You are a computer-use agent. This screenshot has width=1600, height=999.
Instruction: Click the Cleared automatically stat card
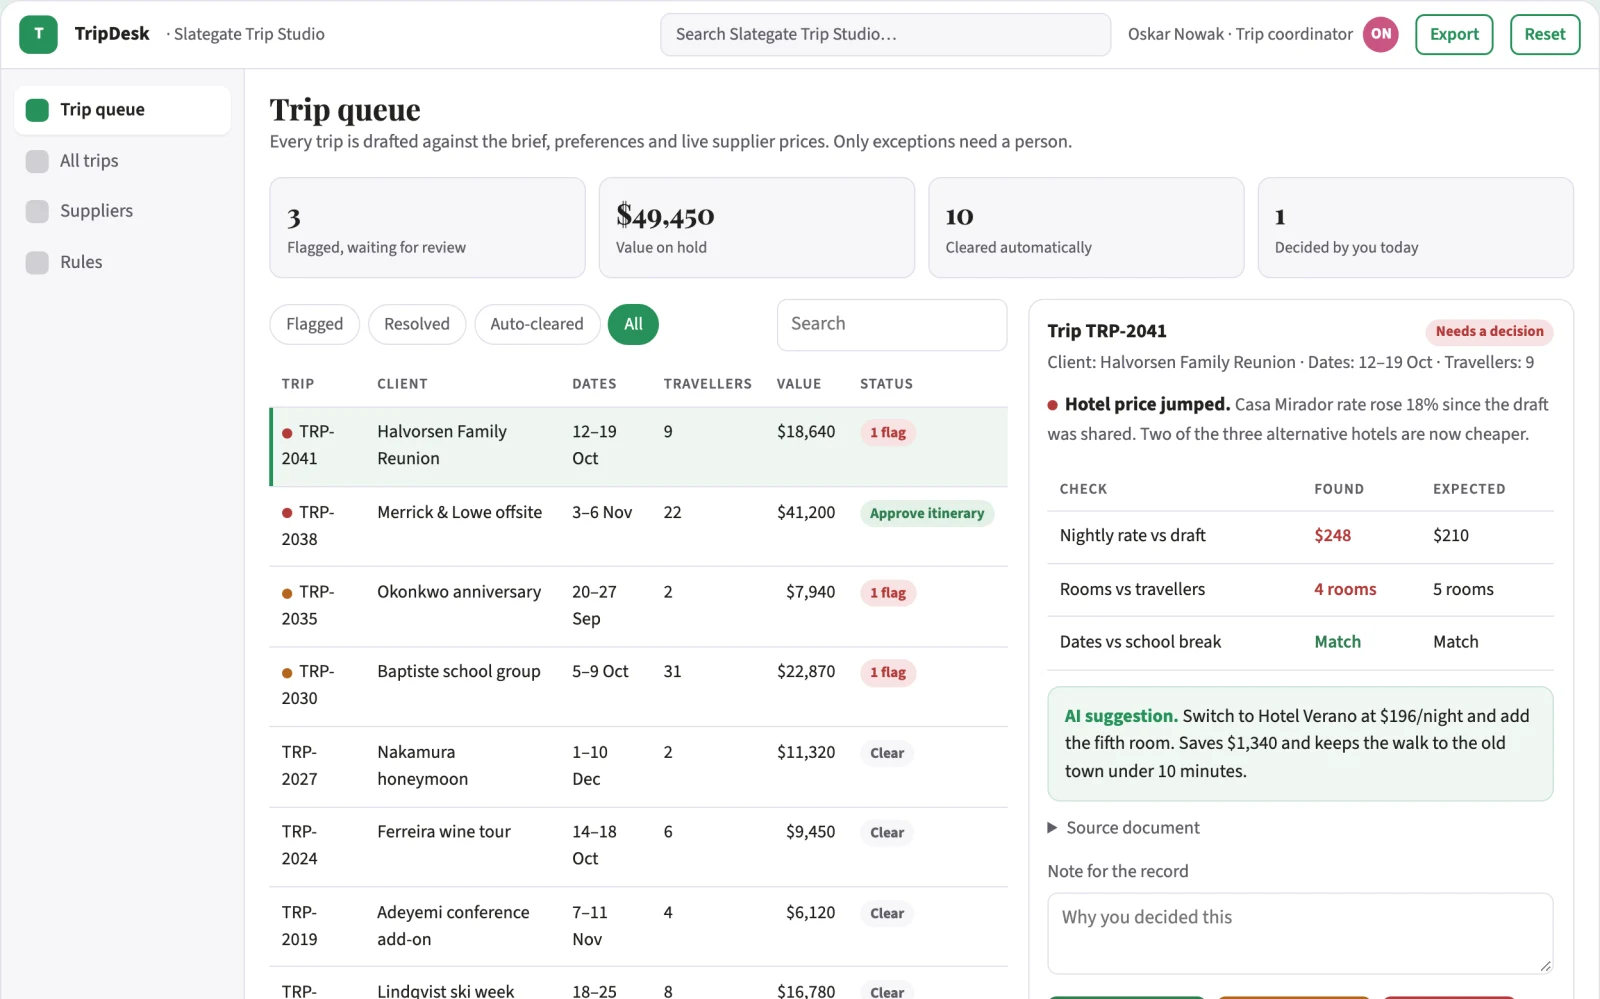coord(1086,228)
